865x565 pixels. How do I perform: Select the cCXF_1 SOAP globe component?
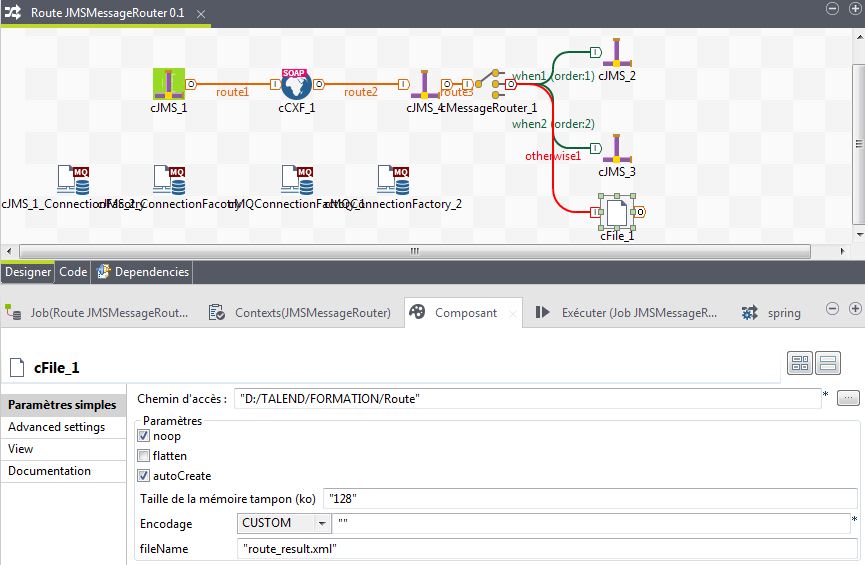tap(296, 84)
